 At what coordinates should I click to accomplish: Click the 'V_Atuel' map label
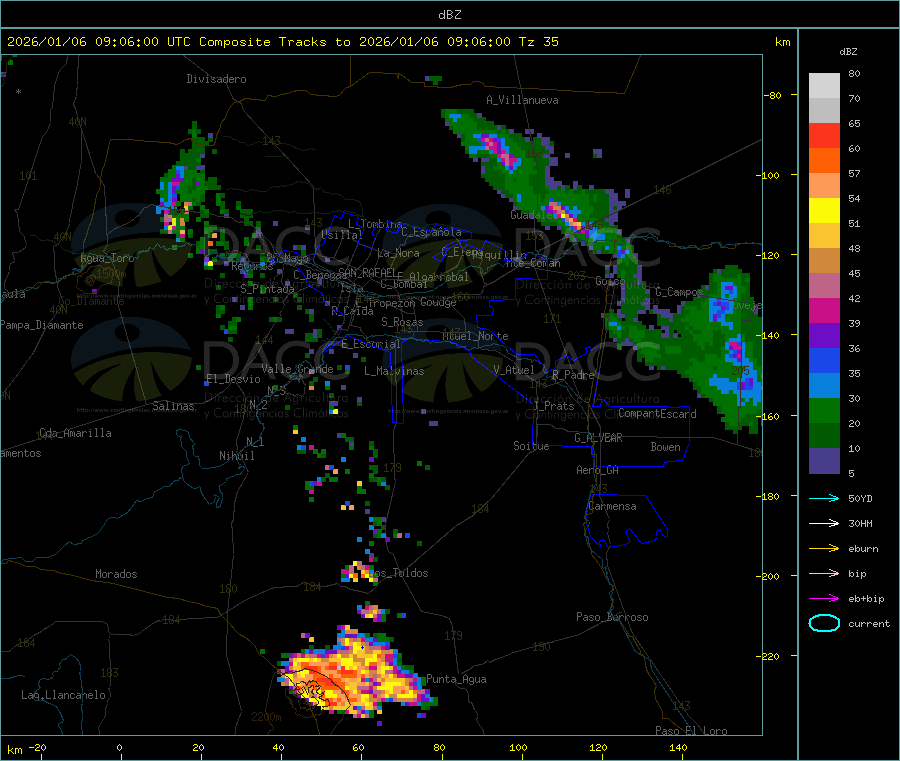pos(514,370)
